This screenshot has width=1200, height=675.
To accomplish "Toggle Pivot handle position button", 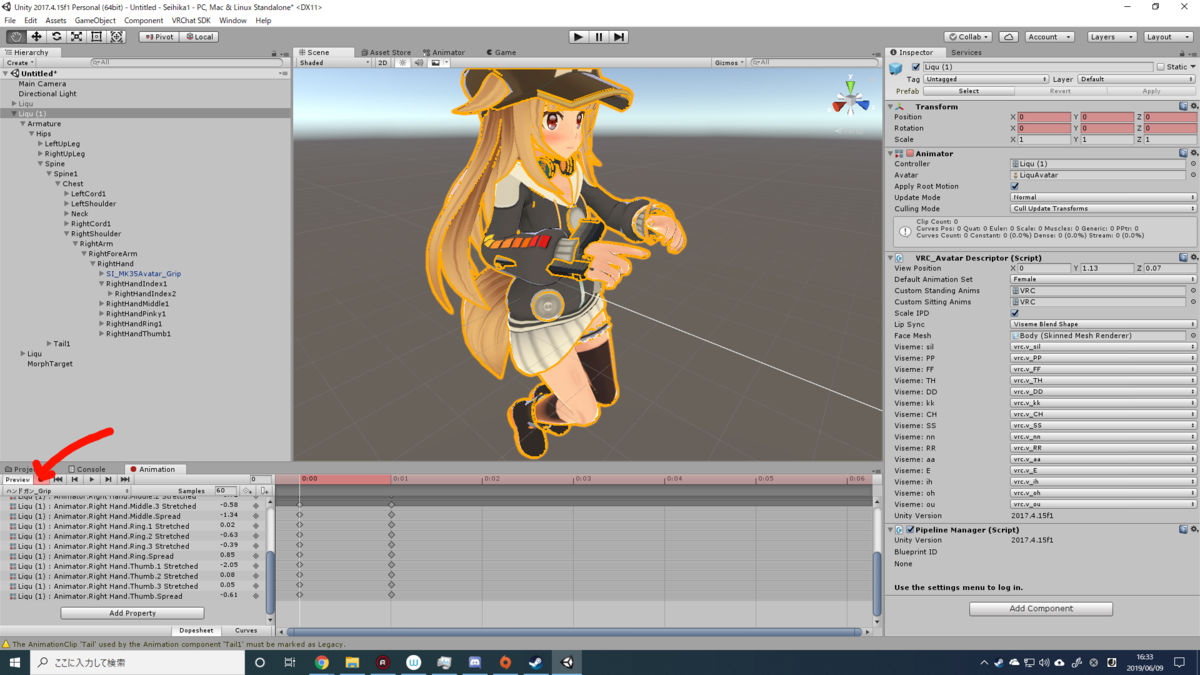I will tap(158, 37).
